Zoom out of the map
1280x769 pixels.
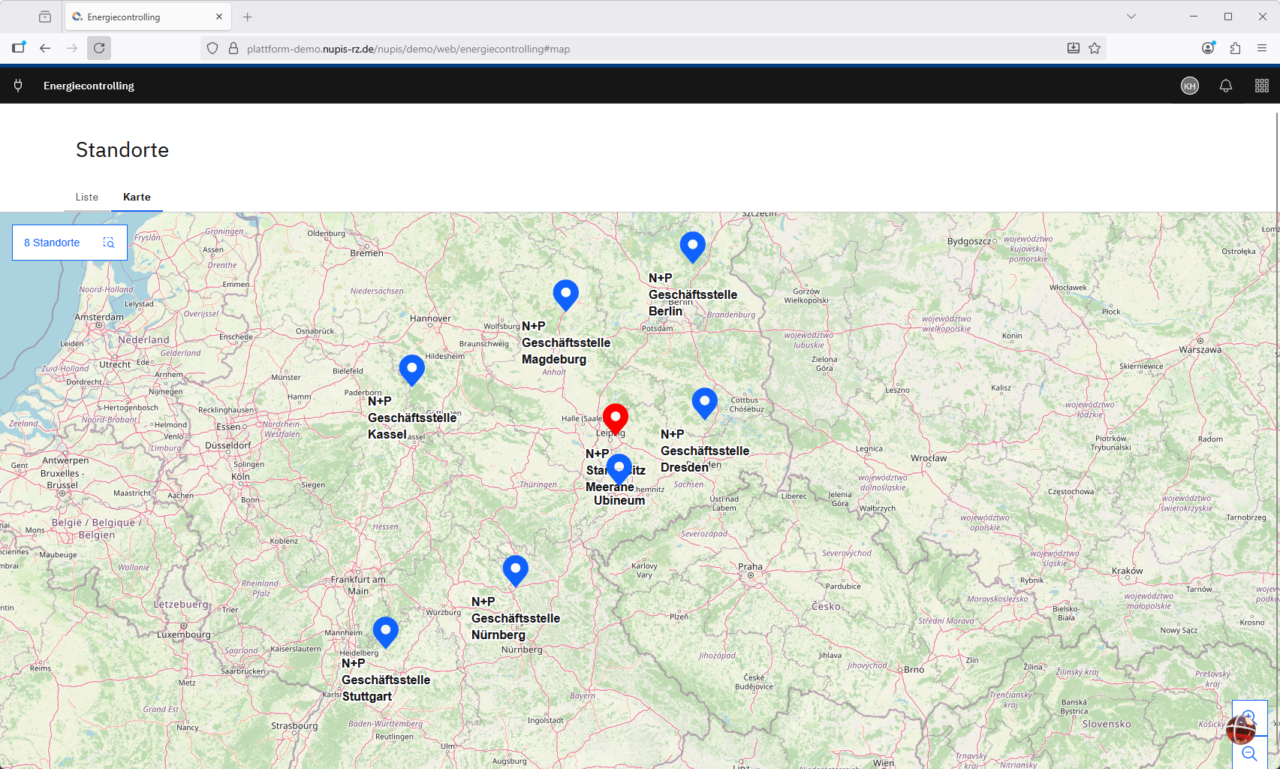[1249, 754]
